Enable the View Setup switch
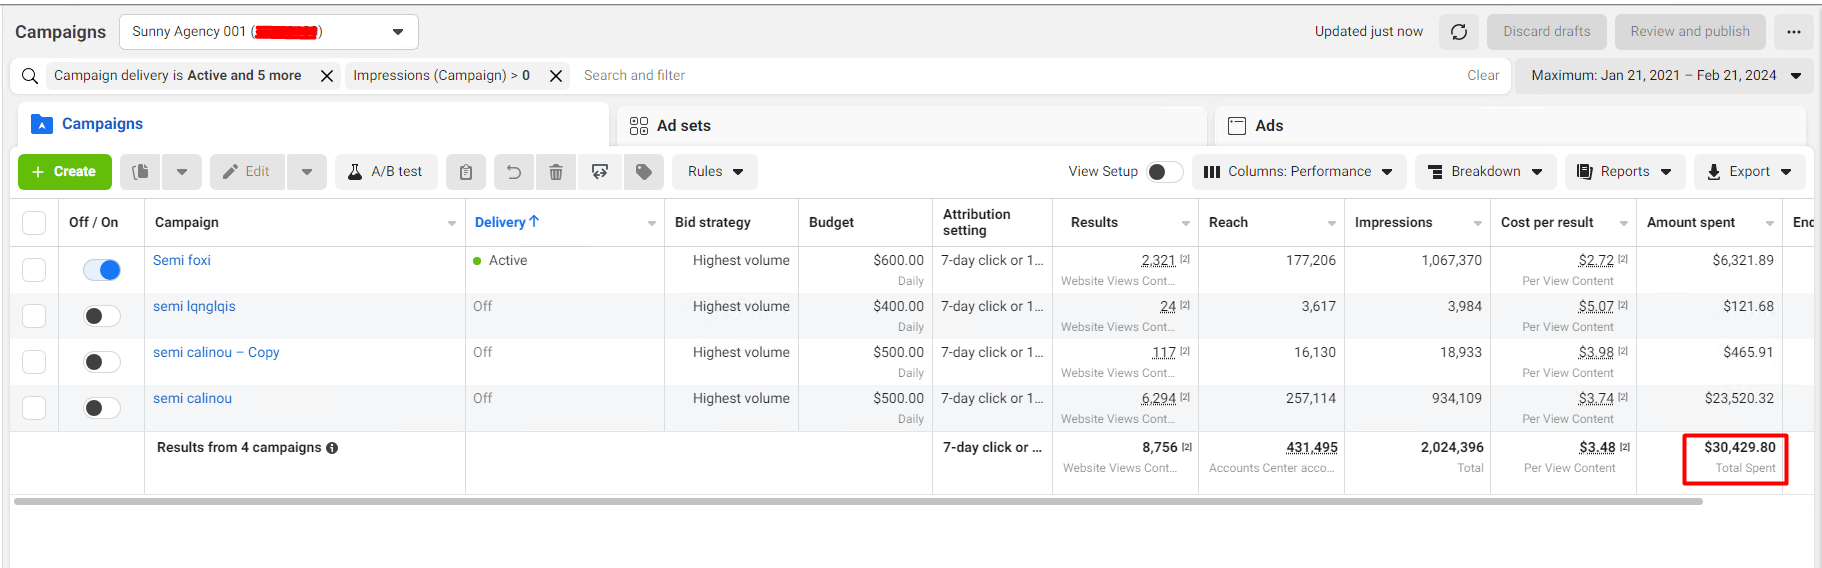 point(1165,172)
